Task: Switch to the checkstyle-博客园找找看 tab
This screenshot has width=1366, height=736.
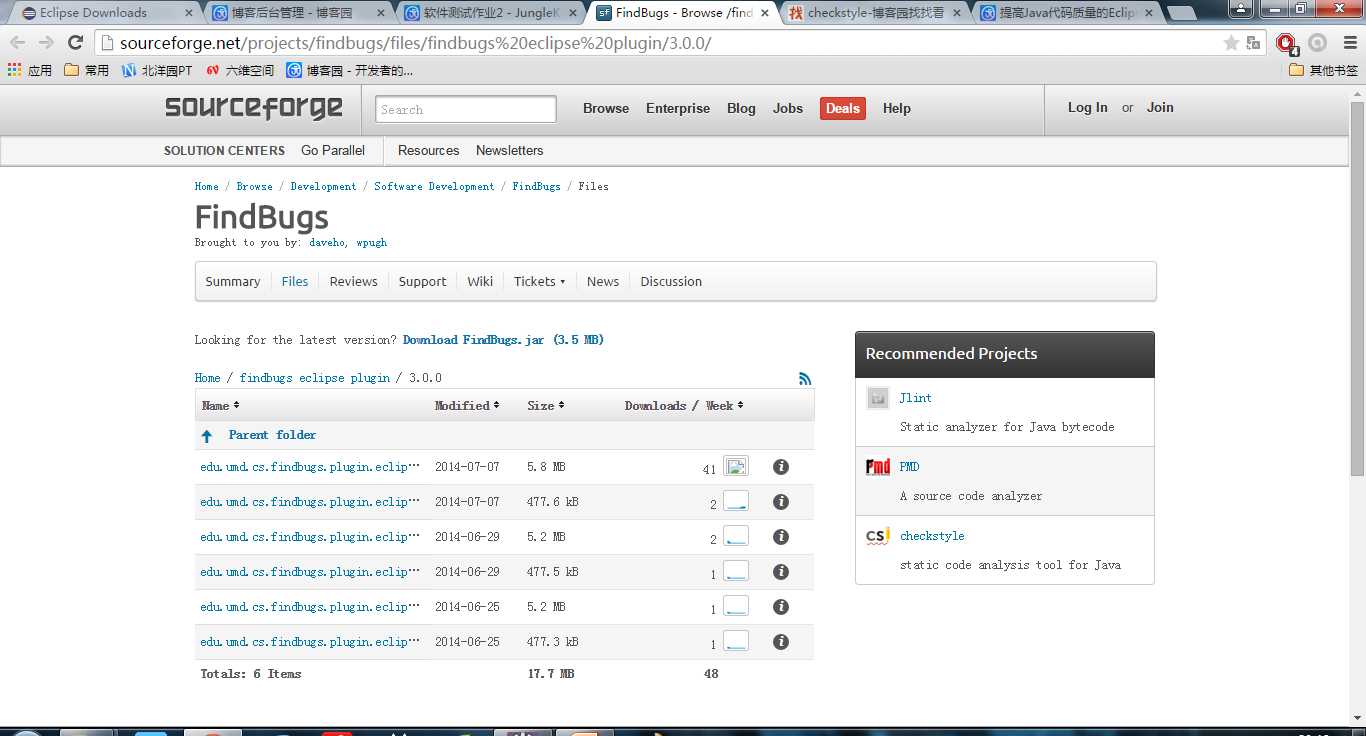Action: click(x=874, y=13)
